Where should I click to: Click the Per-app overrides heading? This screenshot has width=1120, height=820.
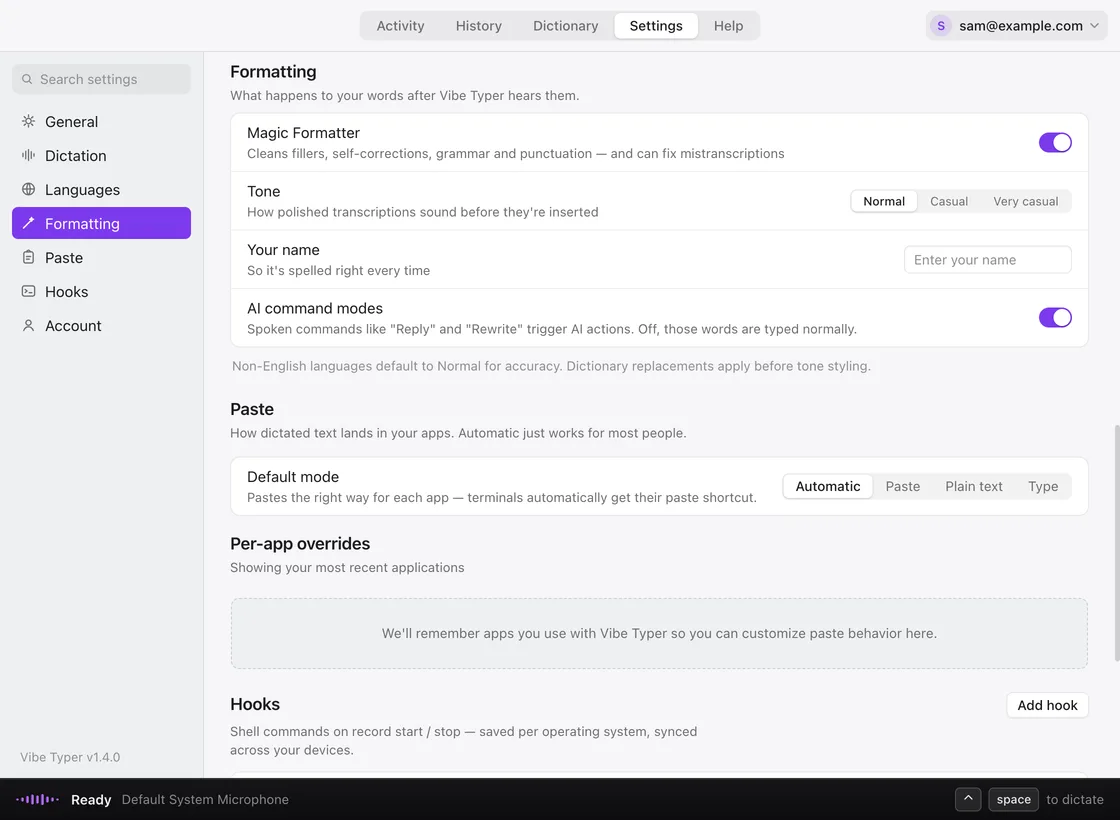[x=300, y=544]
